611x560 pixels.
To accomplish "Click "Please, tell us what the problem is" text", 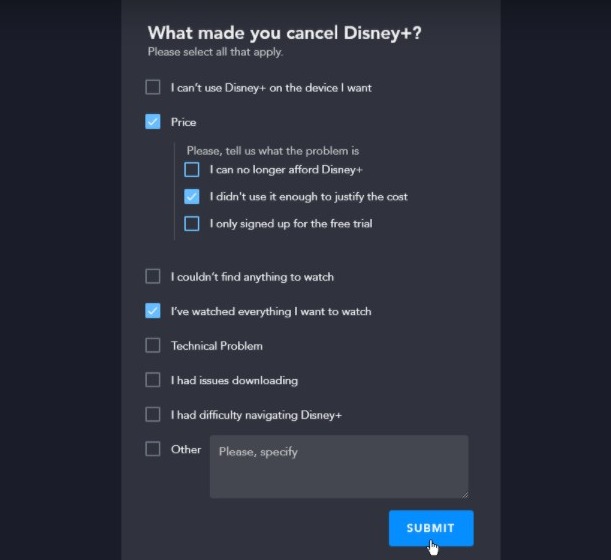I will 272,151.
